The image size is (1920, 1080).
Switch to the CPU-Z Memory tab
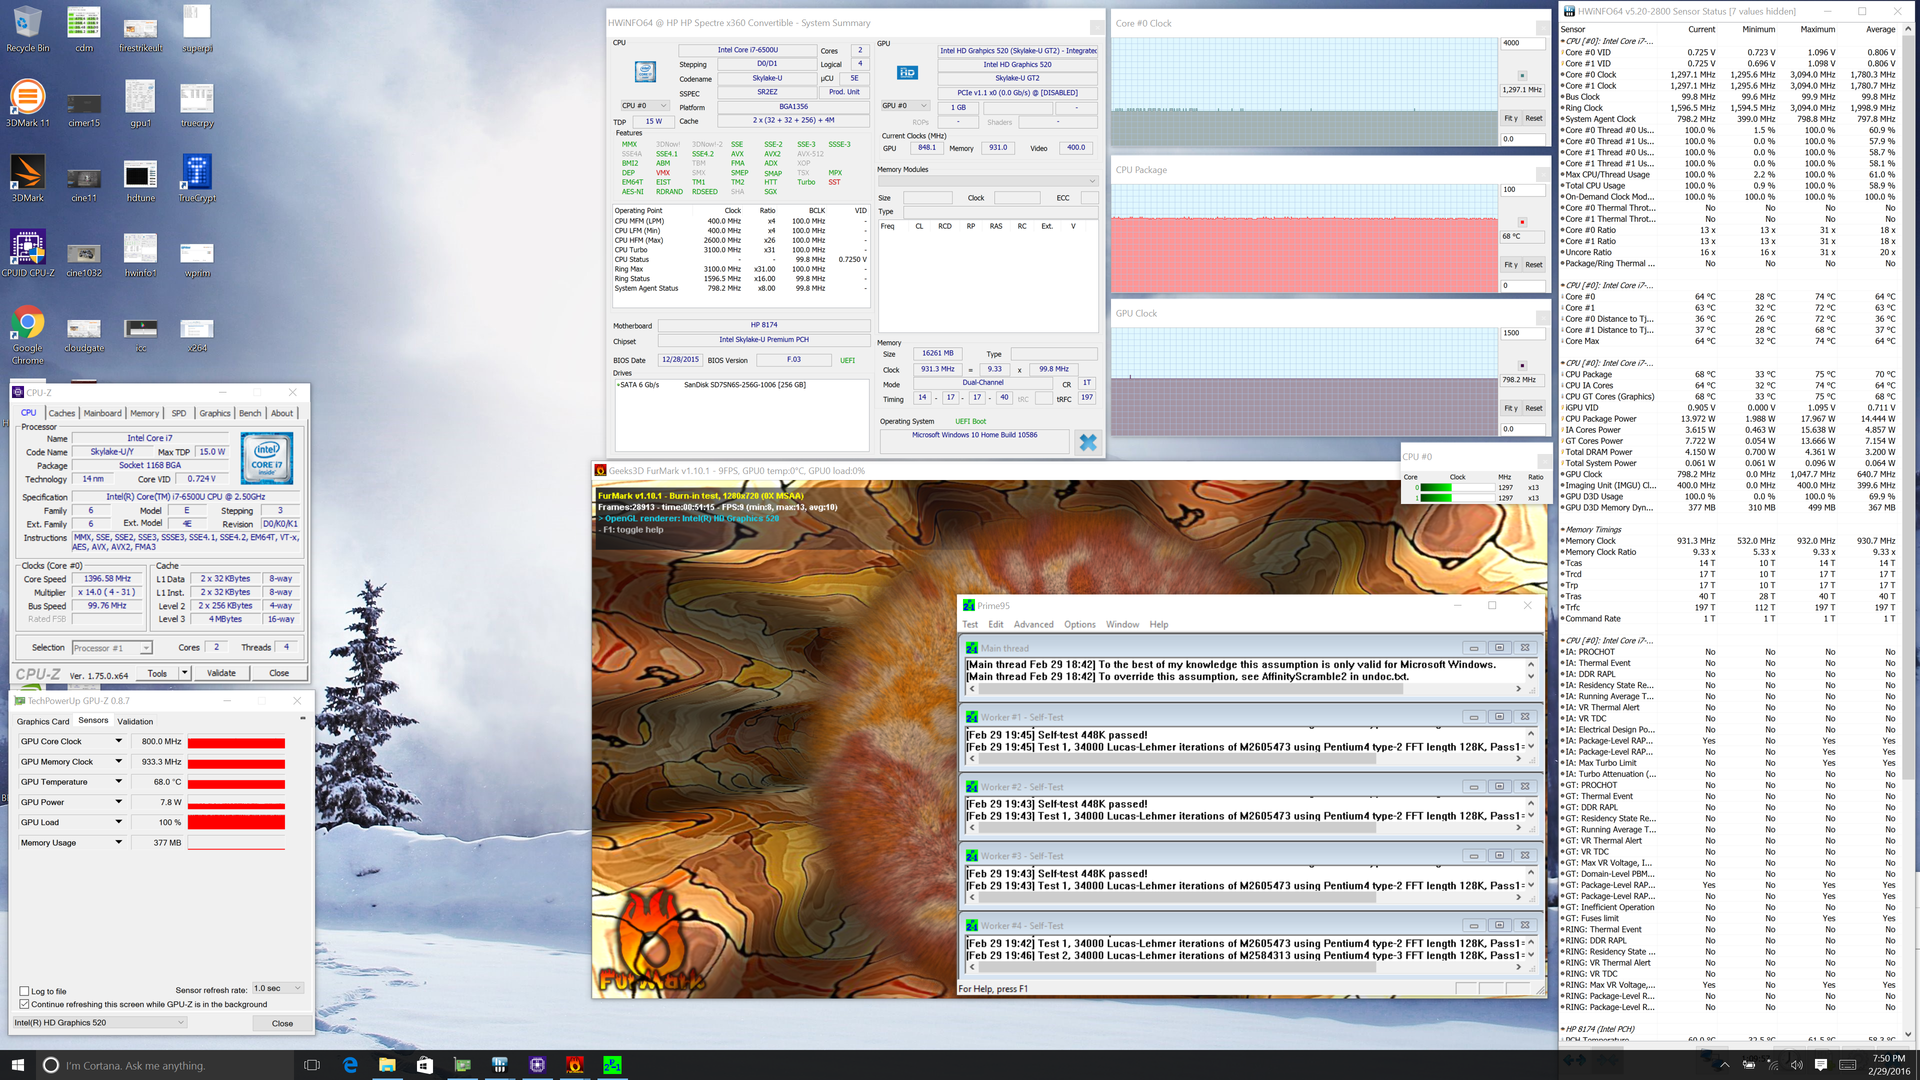click(x=144, y=413)
